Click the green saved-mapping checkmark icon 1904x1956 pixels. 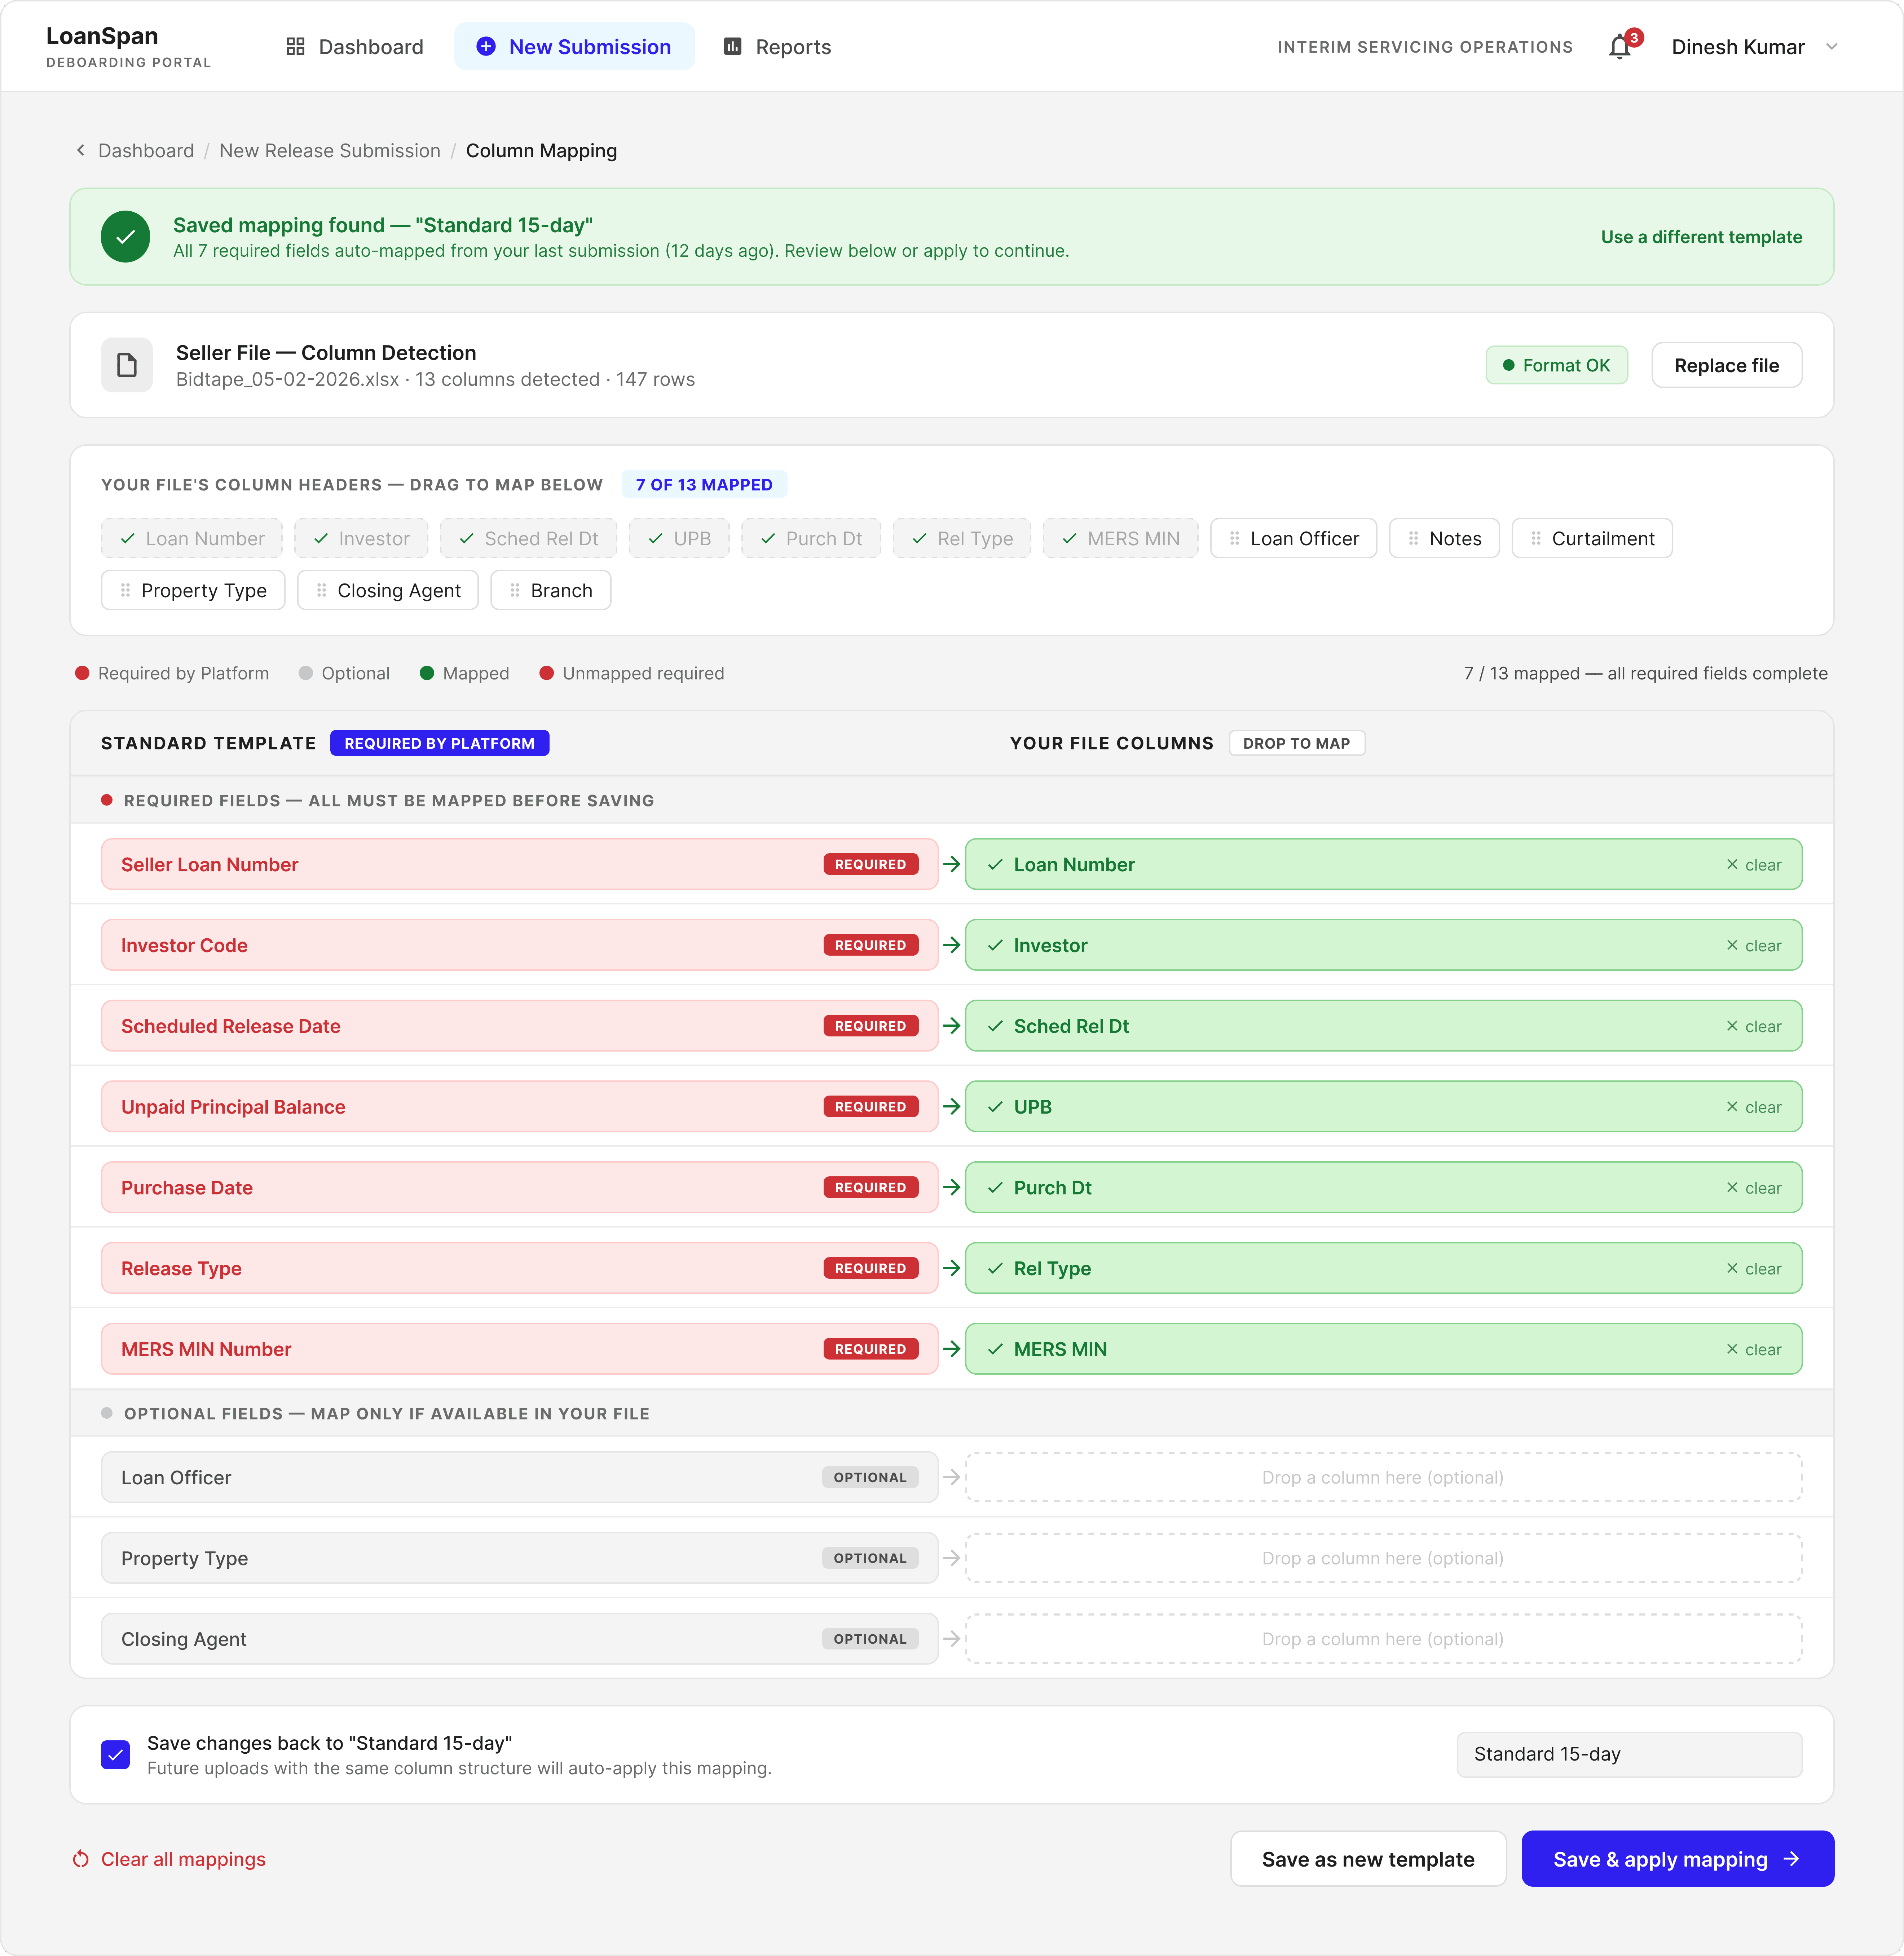pos(126,237)
